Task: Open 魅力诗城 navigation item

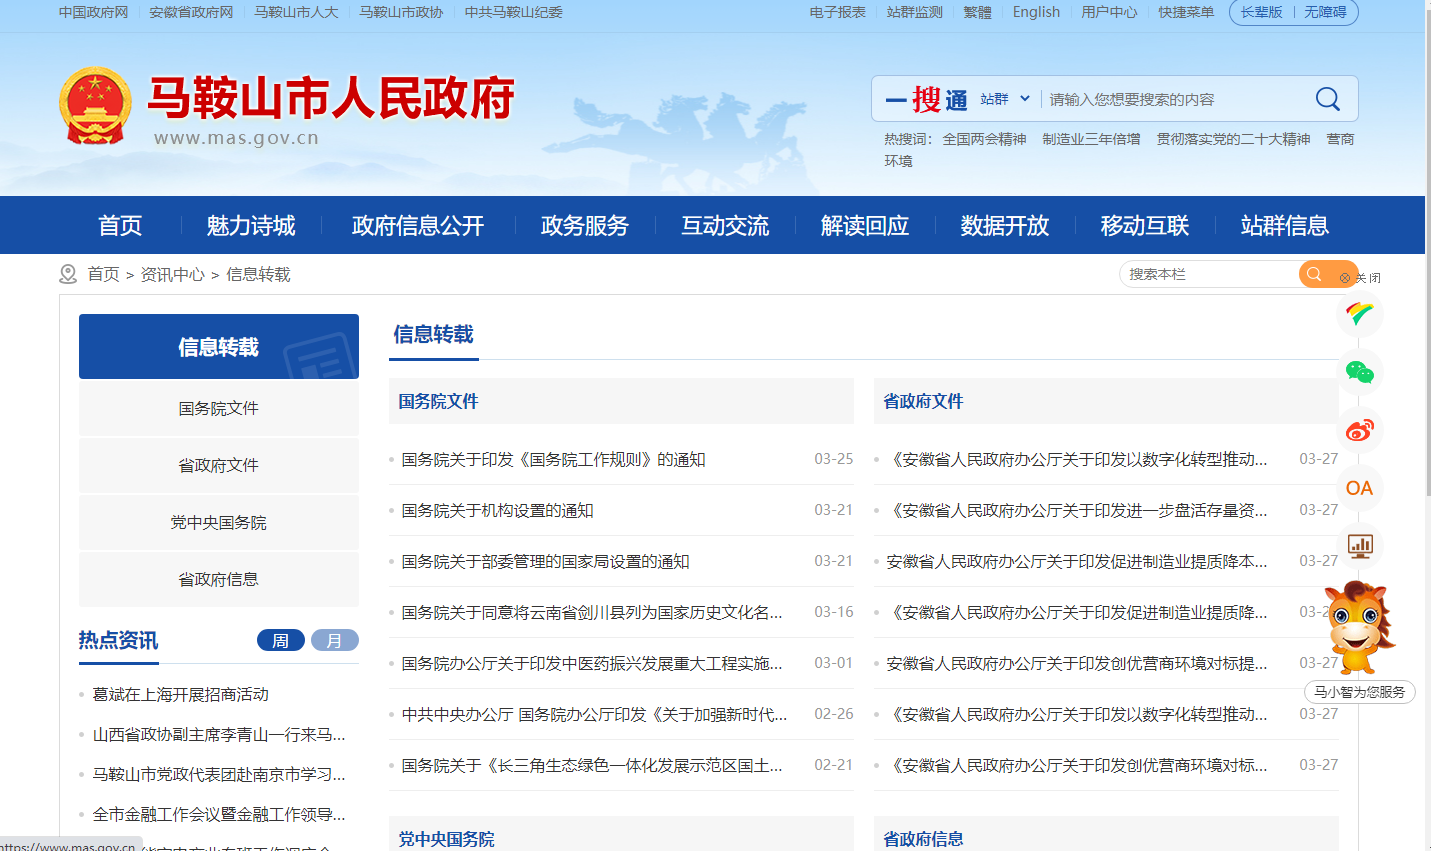Action: point(251,226)
